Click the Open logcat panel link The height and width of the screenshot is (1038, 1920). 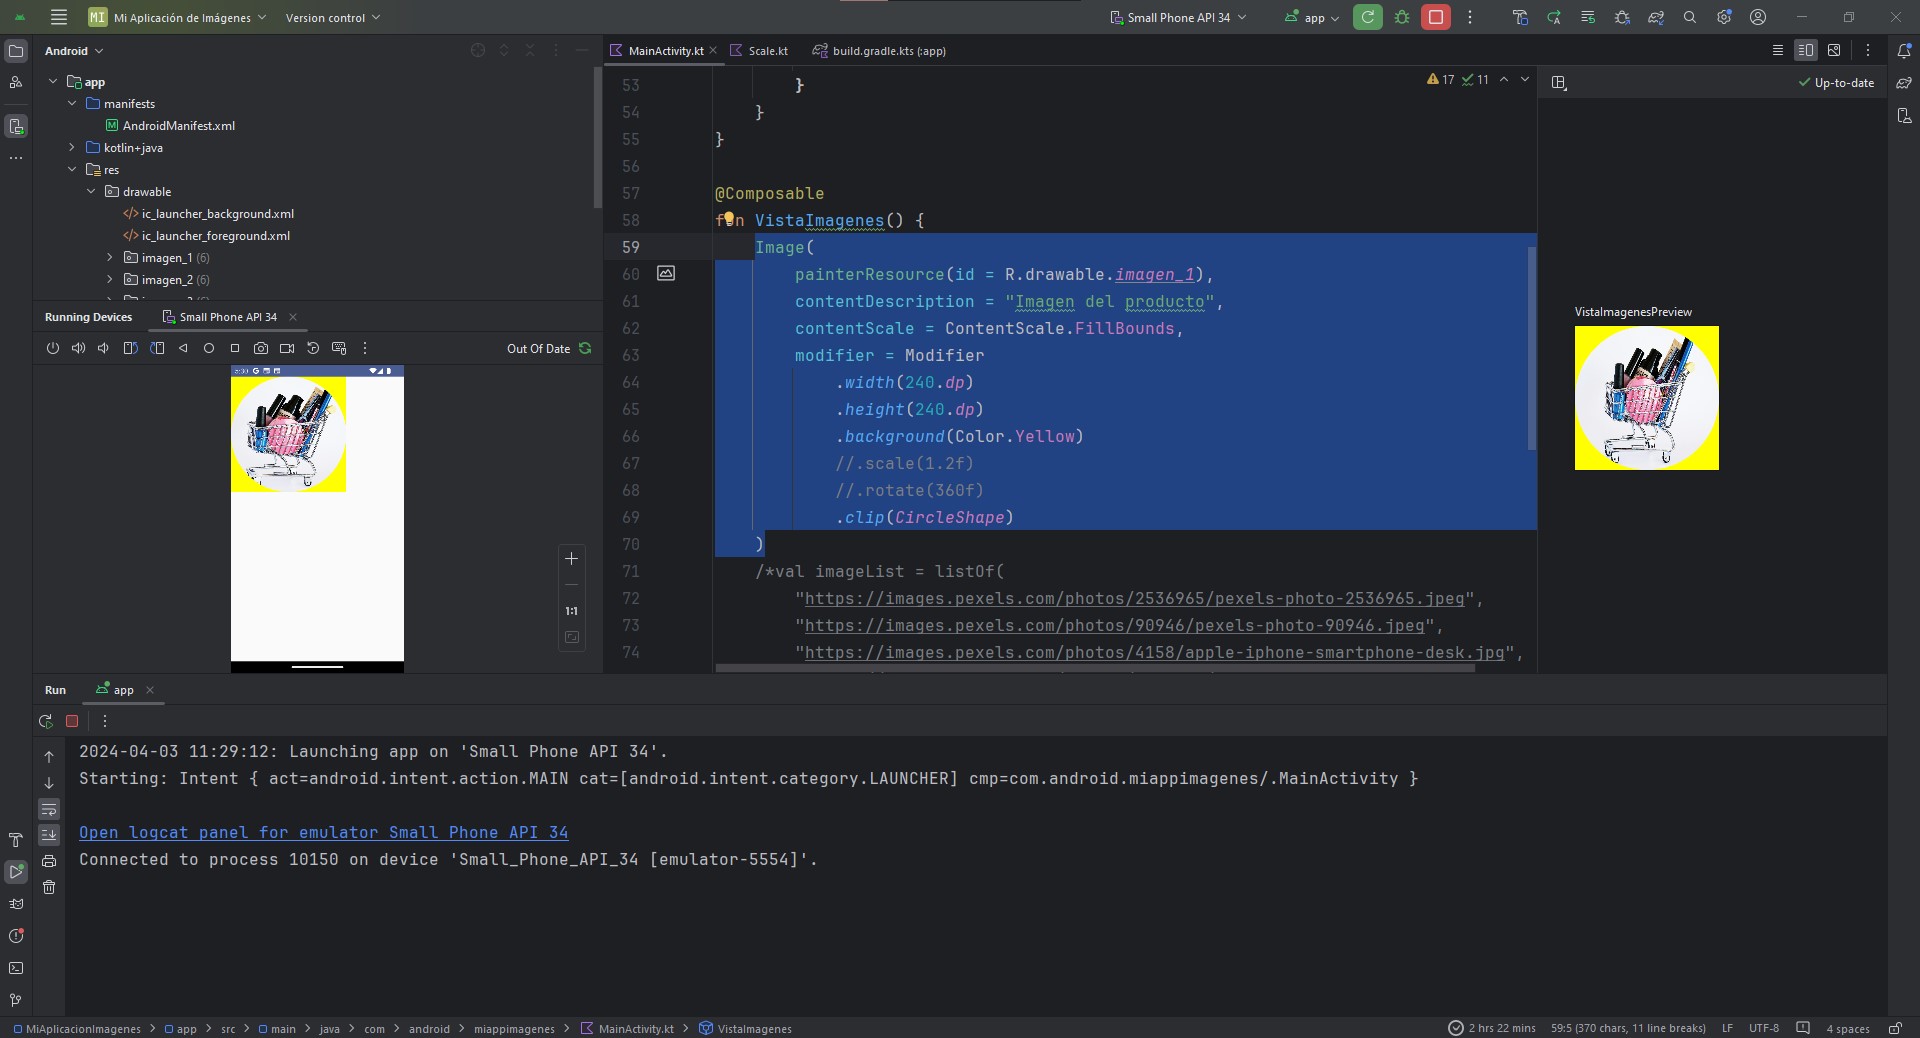pyautogui.click(x=323, y=833)
